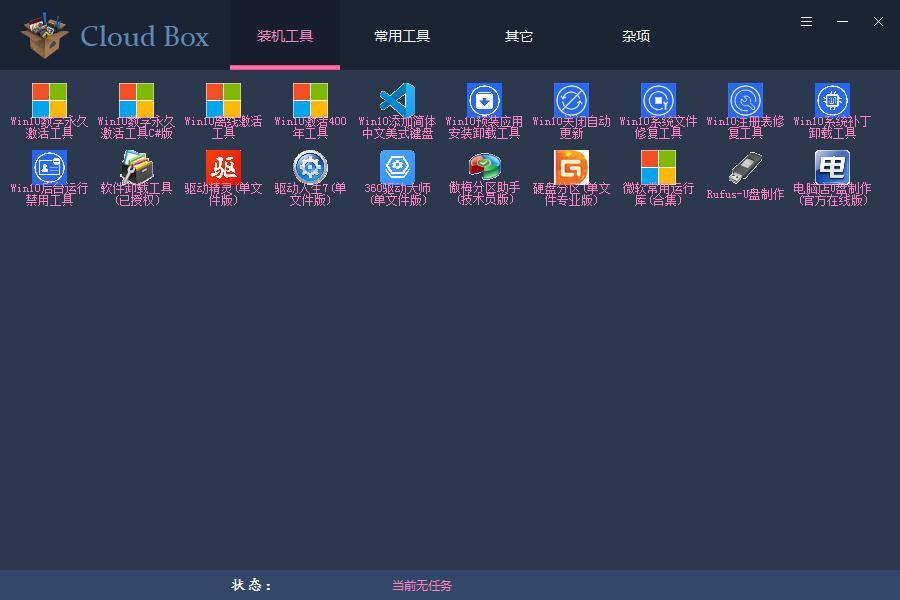Open 驱动人生7 single-file version
Image resolution: width=900 pixels, height=600 pixels.
click(x=310, y=170)
